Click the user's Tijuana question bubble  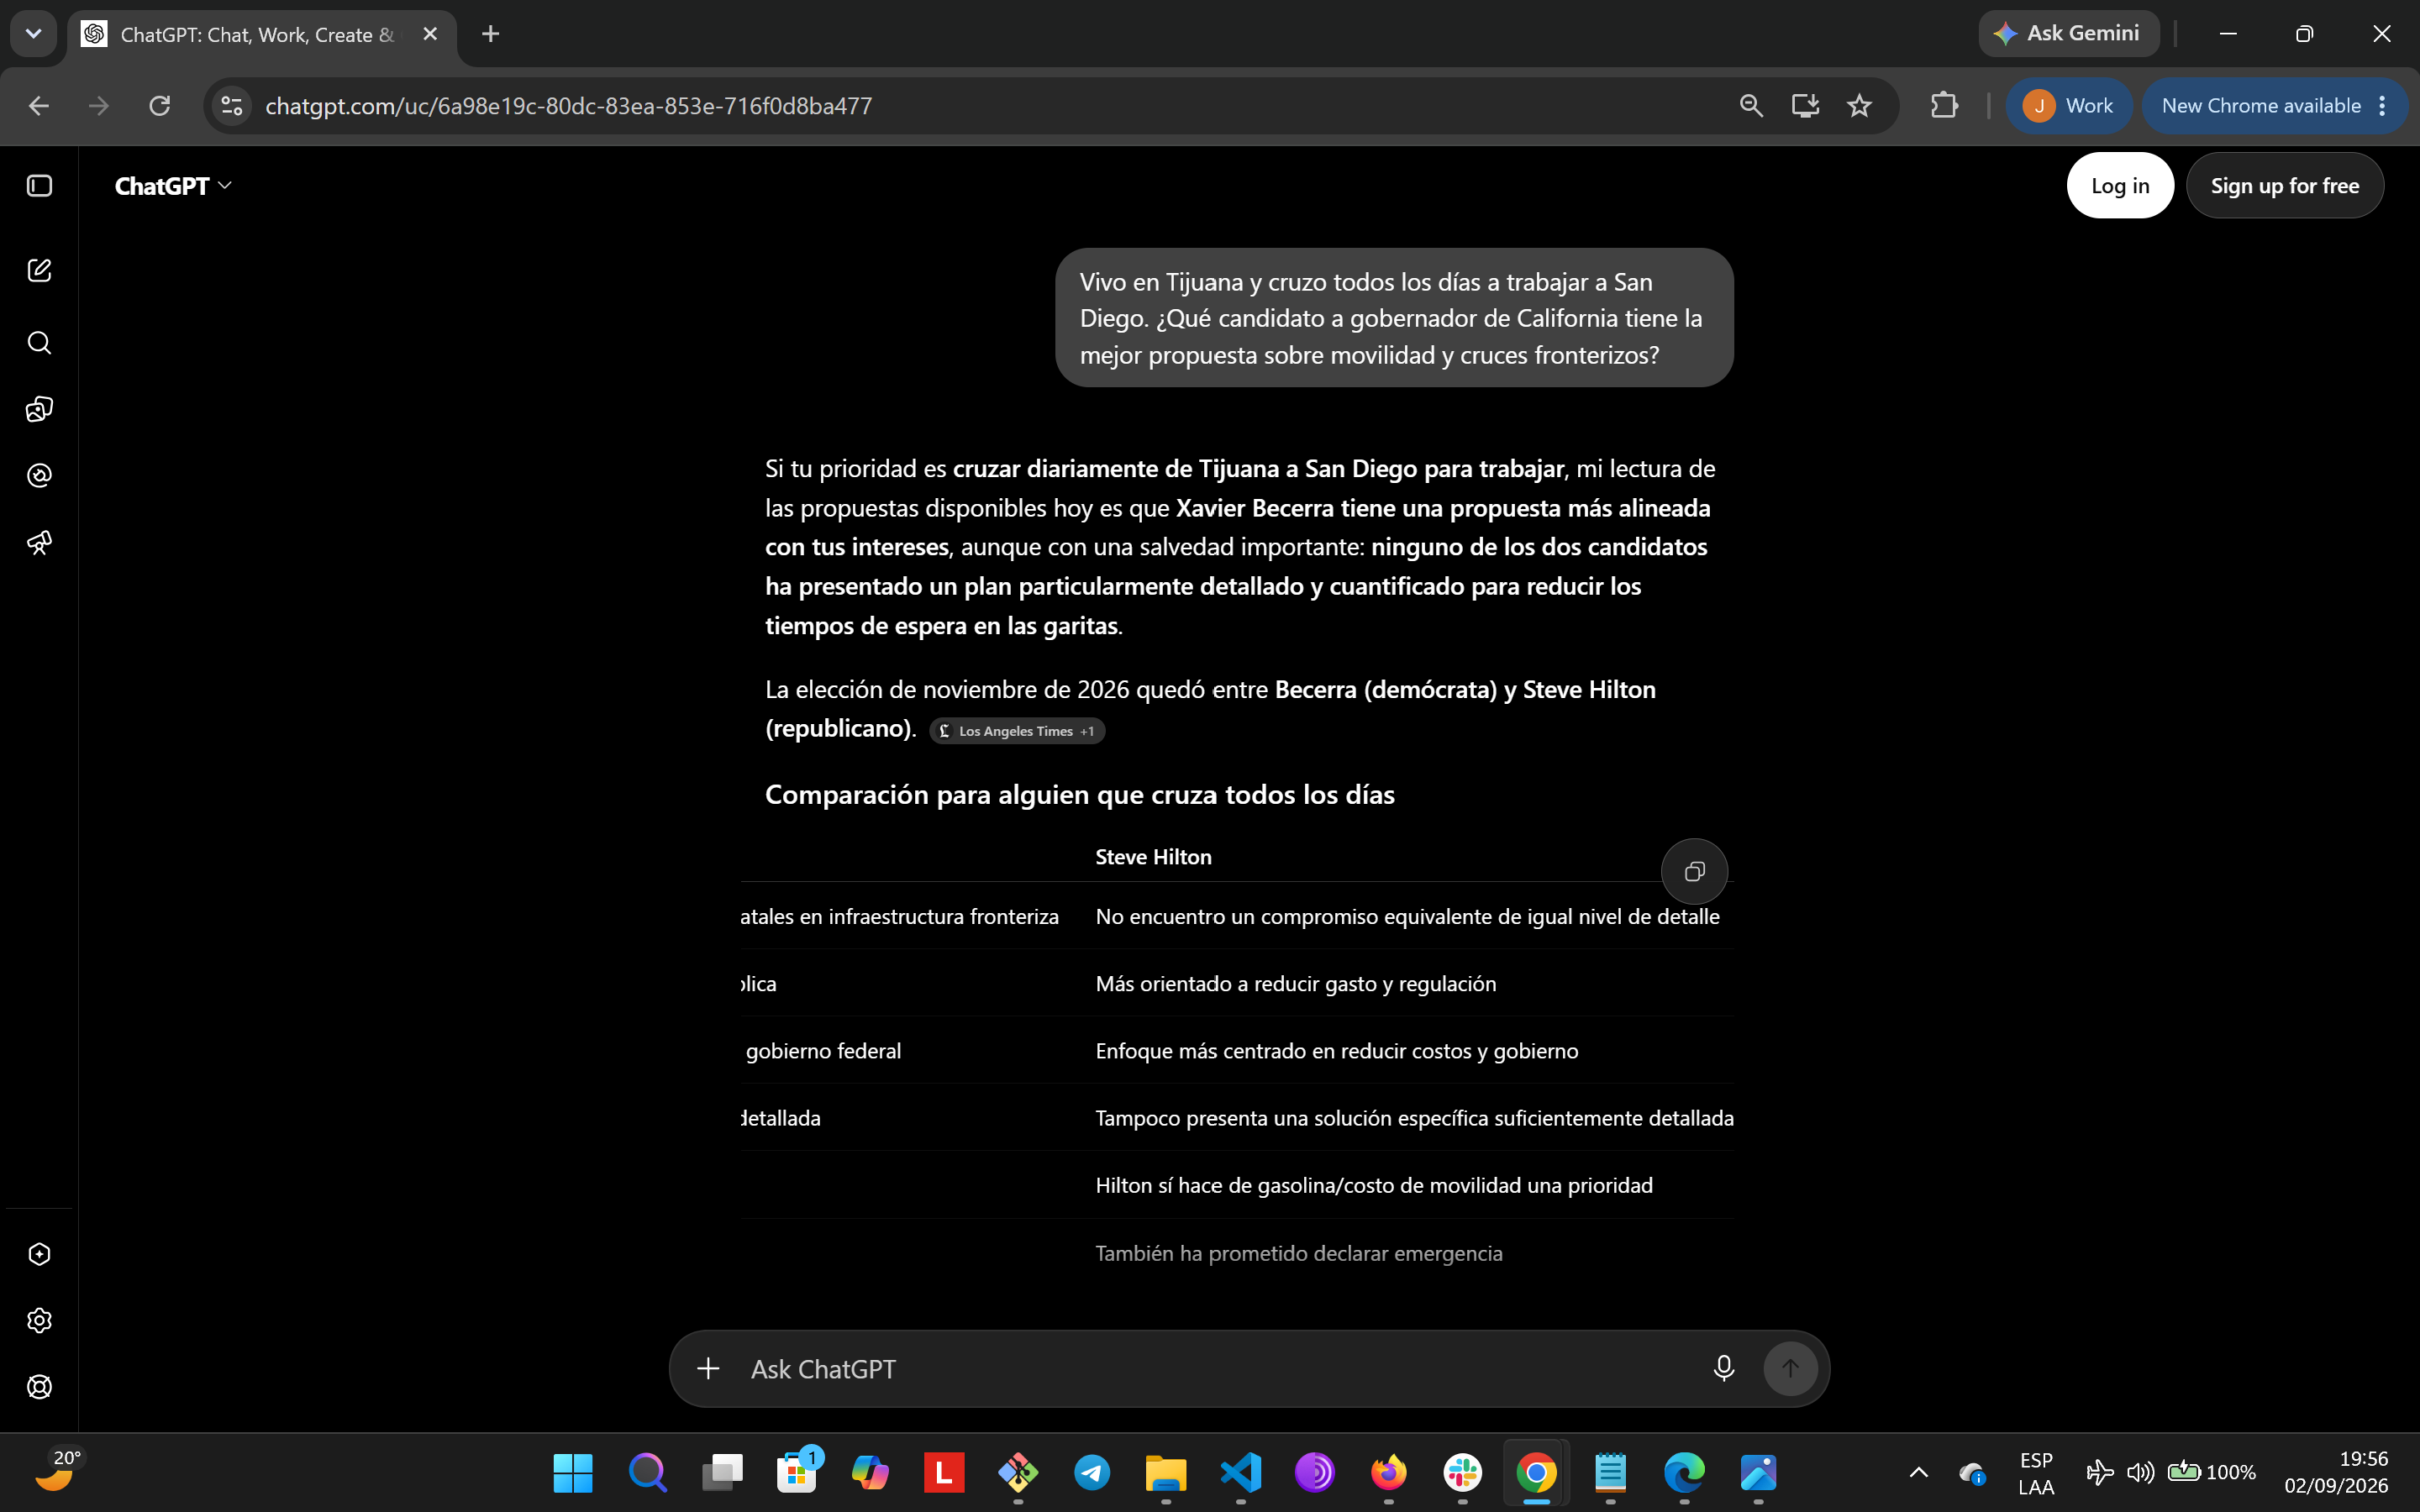(x=1394, y=318)
